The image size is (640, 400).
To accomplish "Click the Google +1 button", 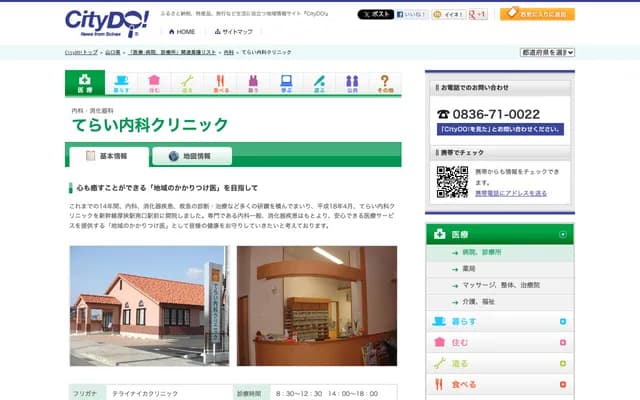I will pos(478,14).
